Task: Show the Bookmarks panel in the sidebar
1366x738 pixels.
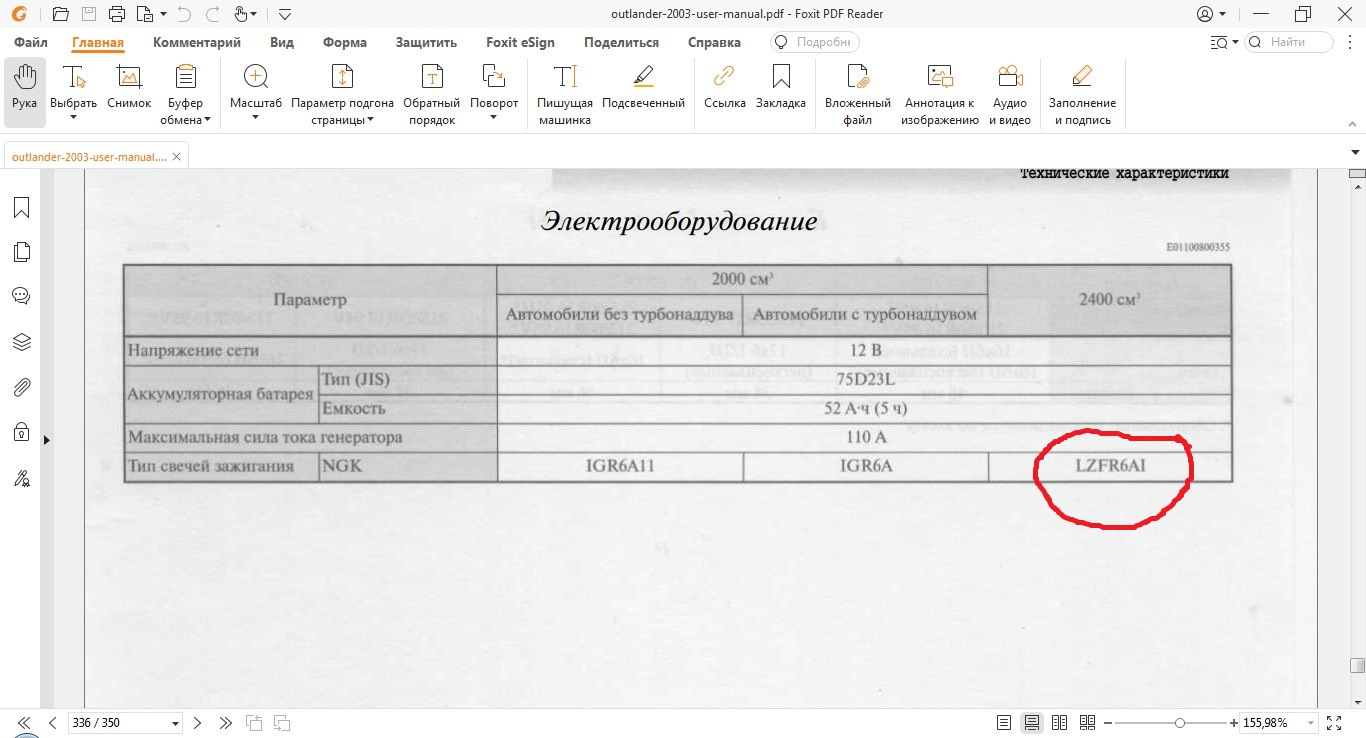Action: [x=22, y=207]
